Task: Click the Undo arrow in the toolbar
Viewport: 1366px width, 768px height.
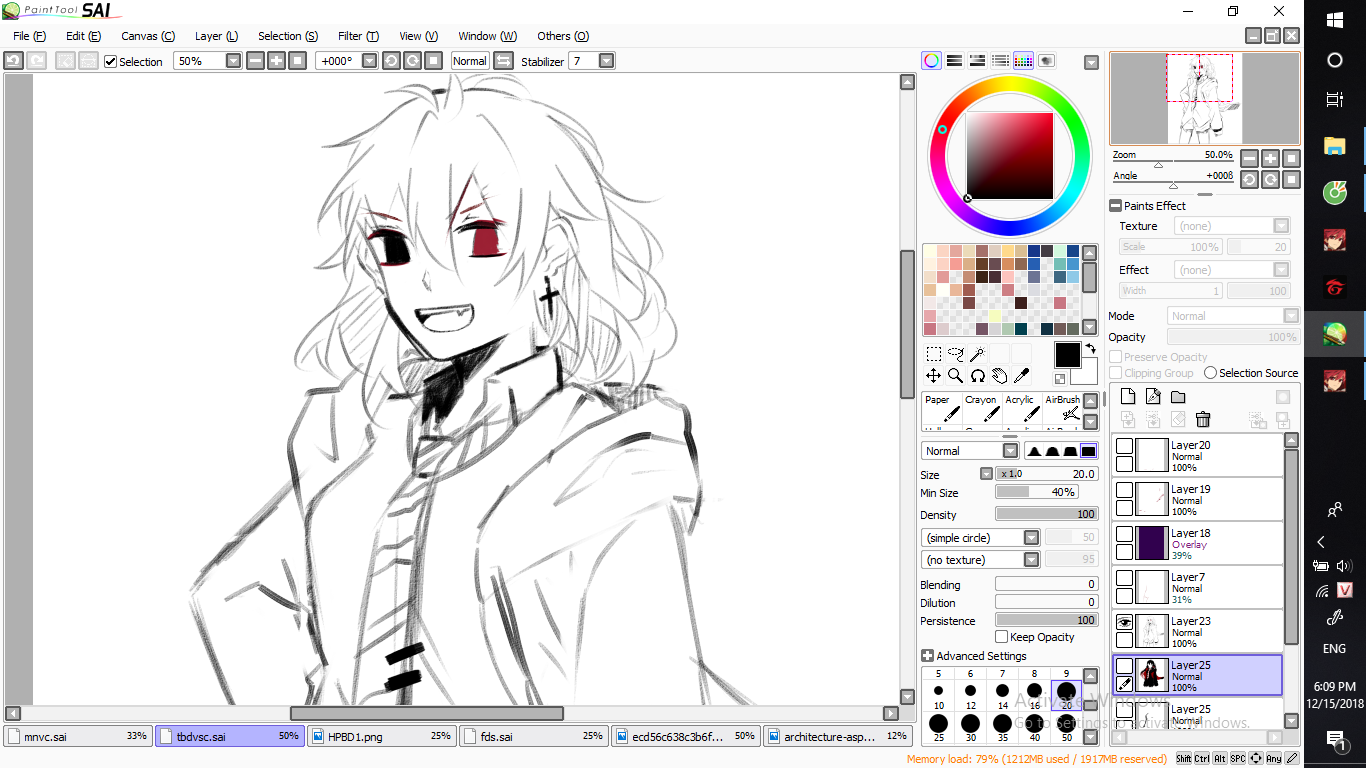Action: 14,61
